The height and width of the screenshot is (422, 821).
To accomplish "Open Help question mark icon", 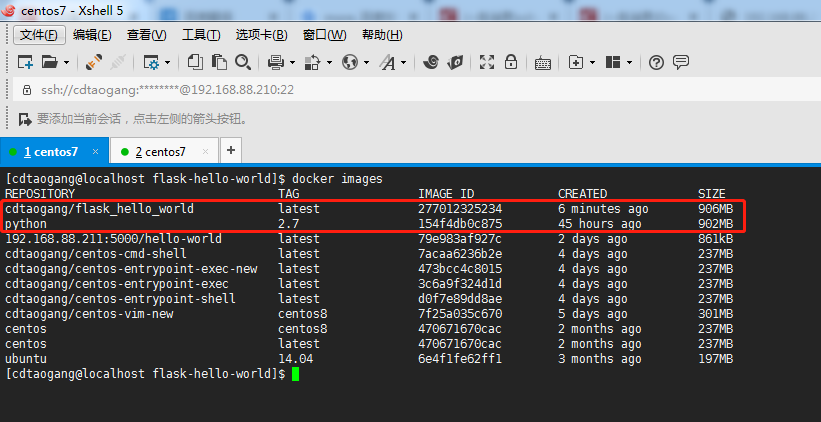I will [656, 63].
